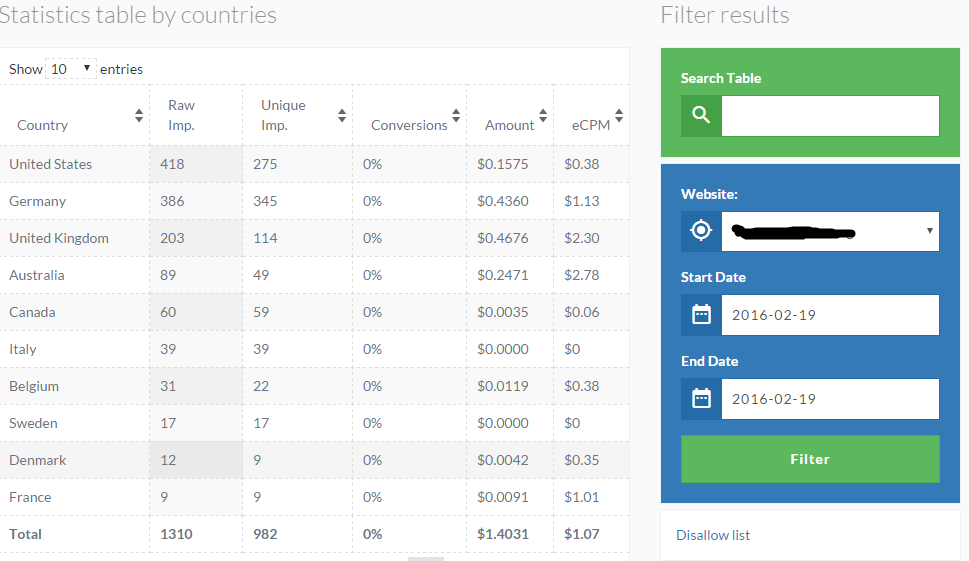Focus the End Date input field

click(830, 399)
